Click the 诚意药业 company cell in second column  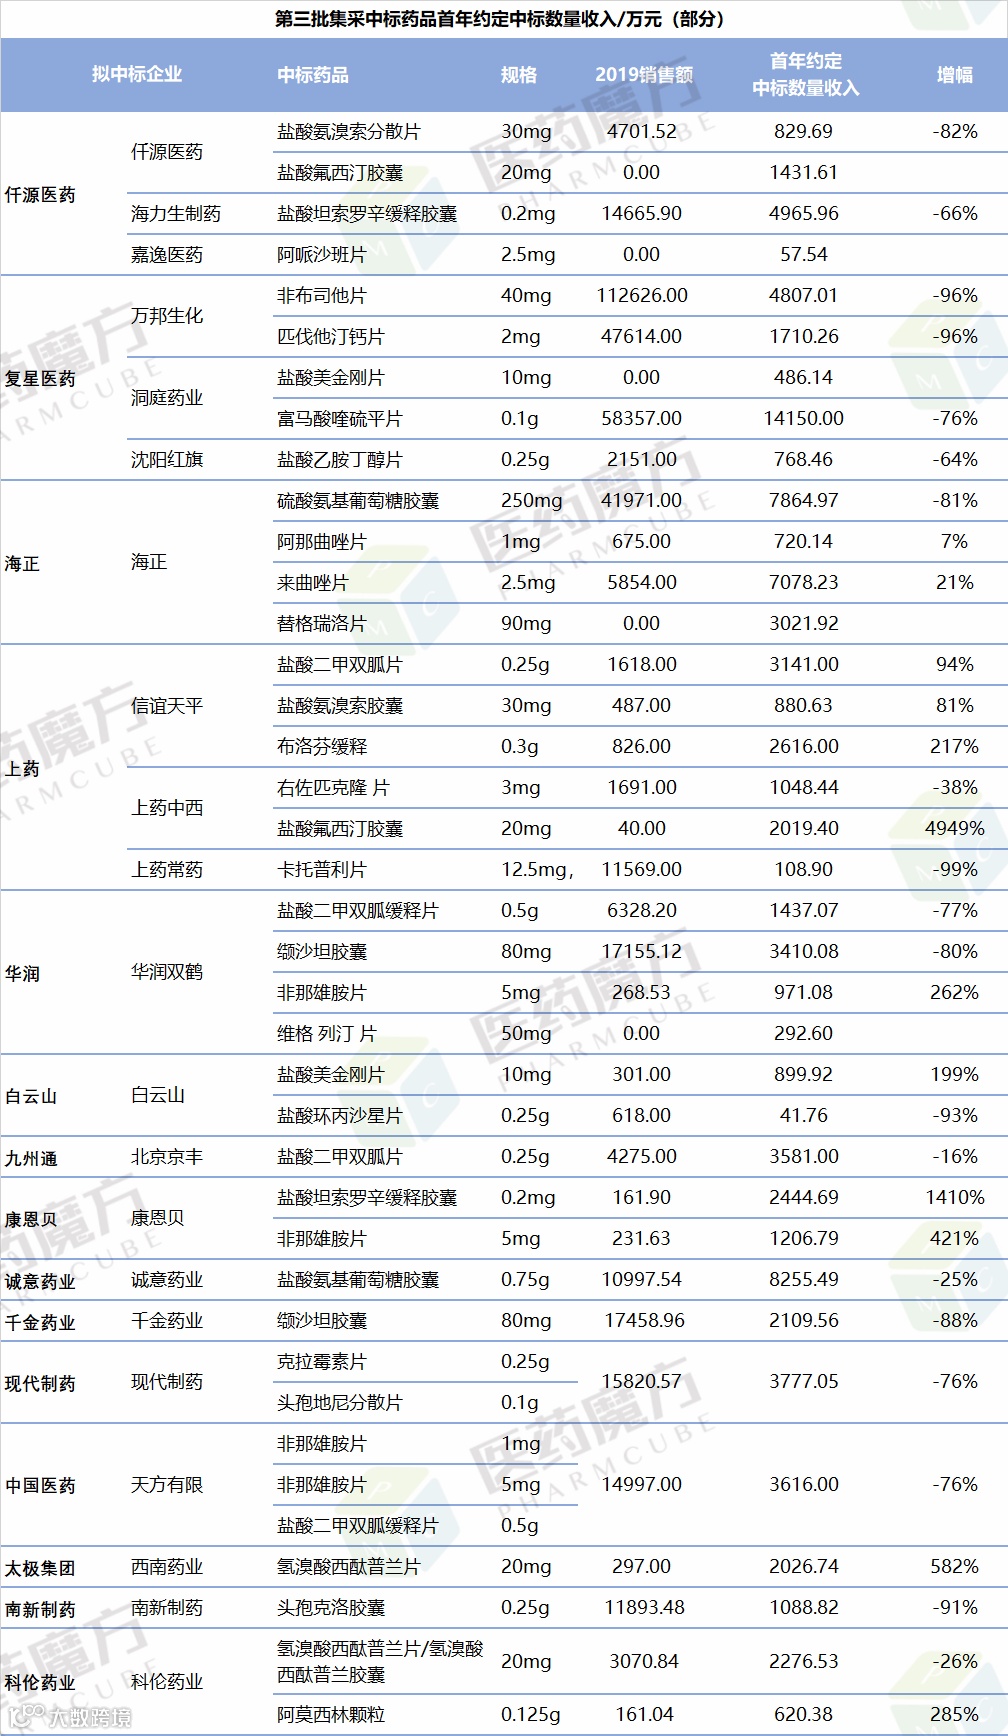click(167, 1279)
